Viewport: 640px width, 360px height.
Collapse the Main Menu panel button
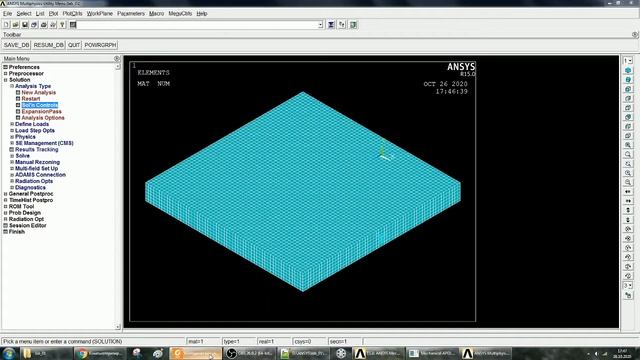tap(117, 59)
